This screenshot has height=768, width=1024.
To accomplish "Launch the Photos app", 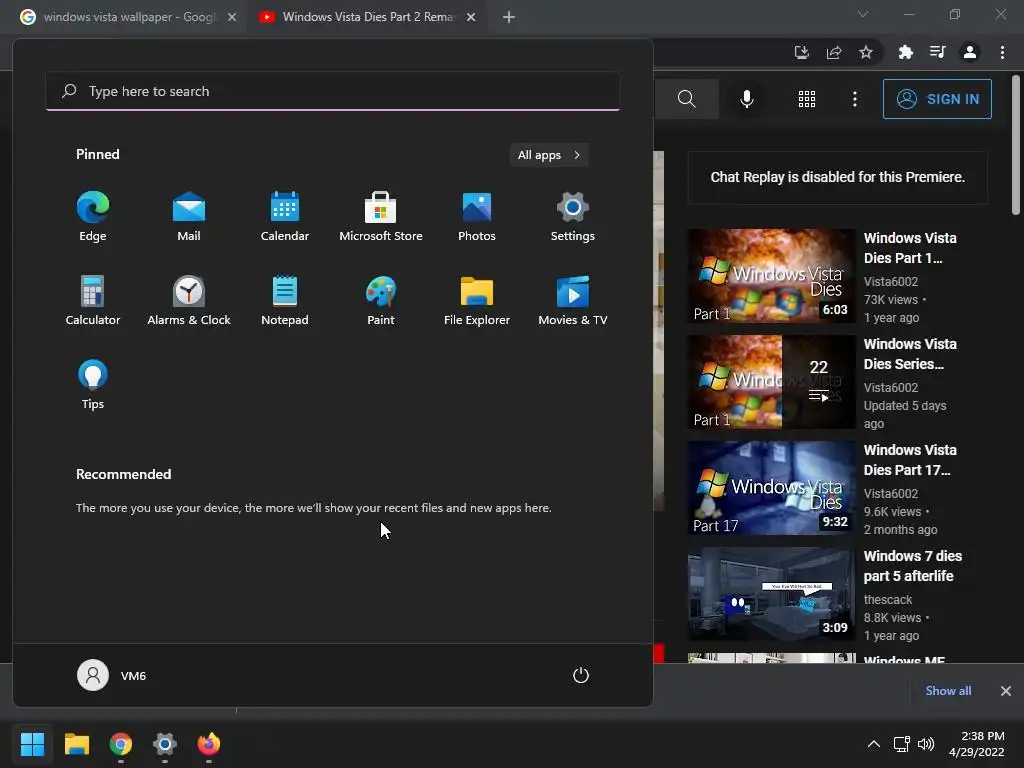I will [477, 217].
